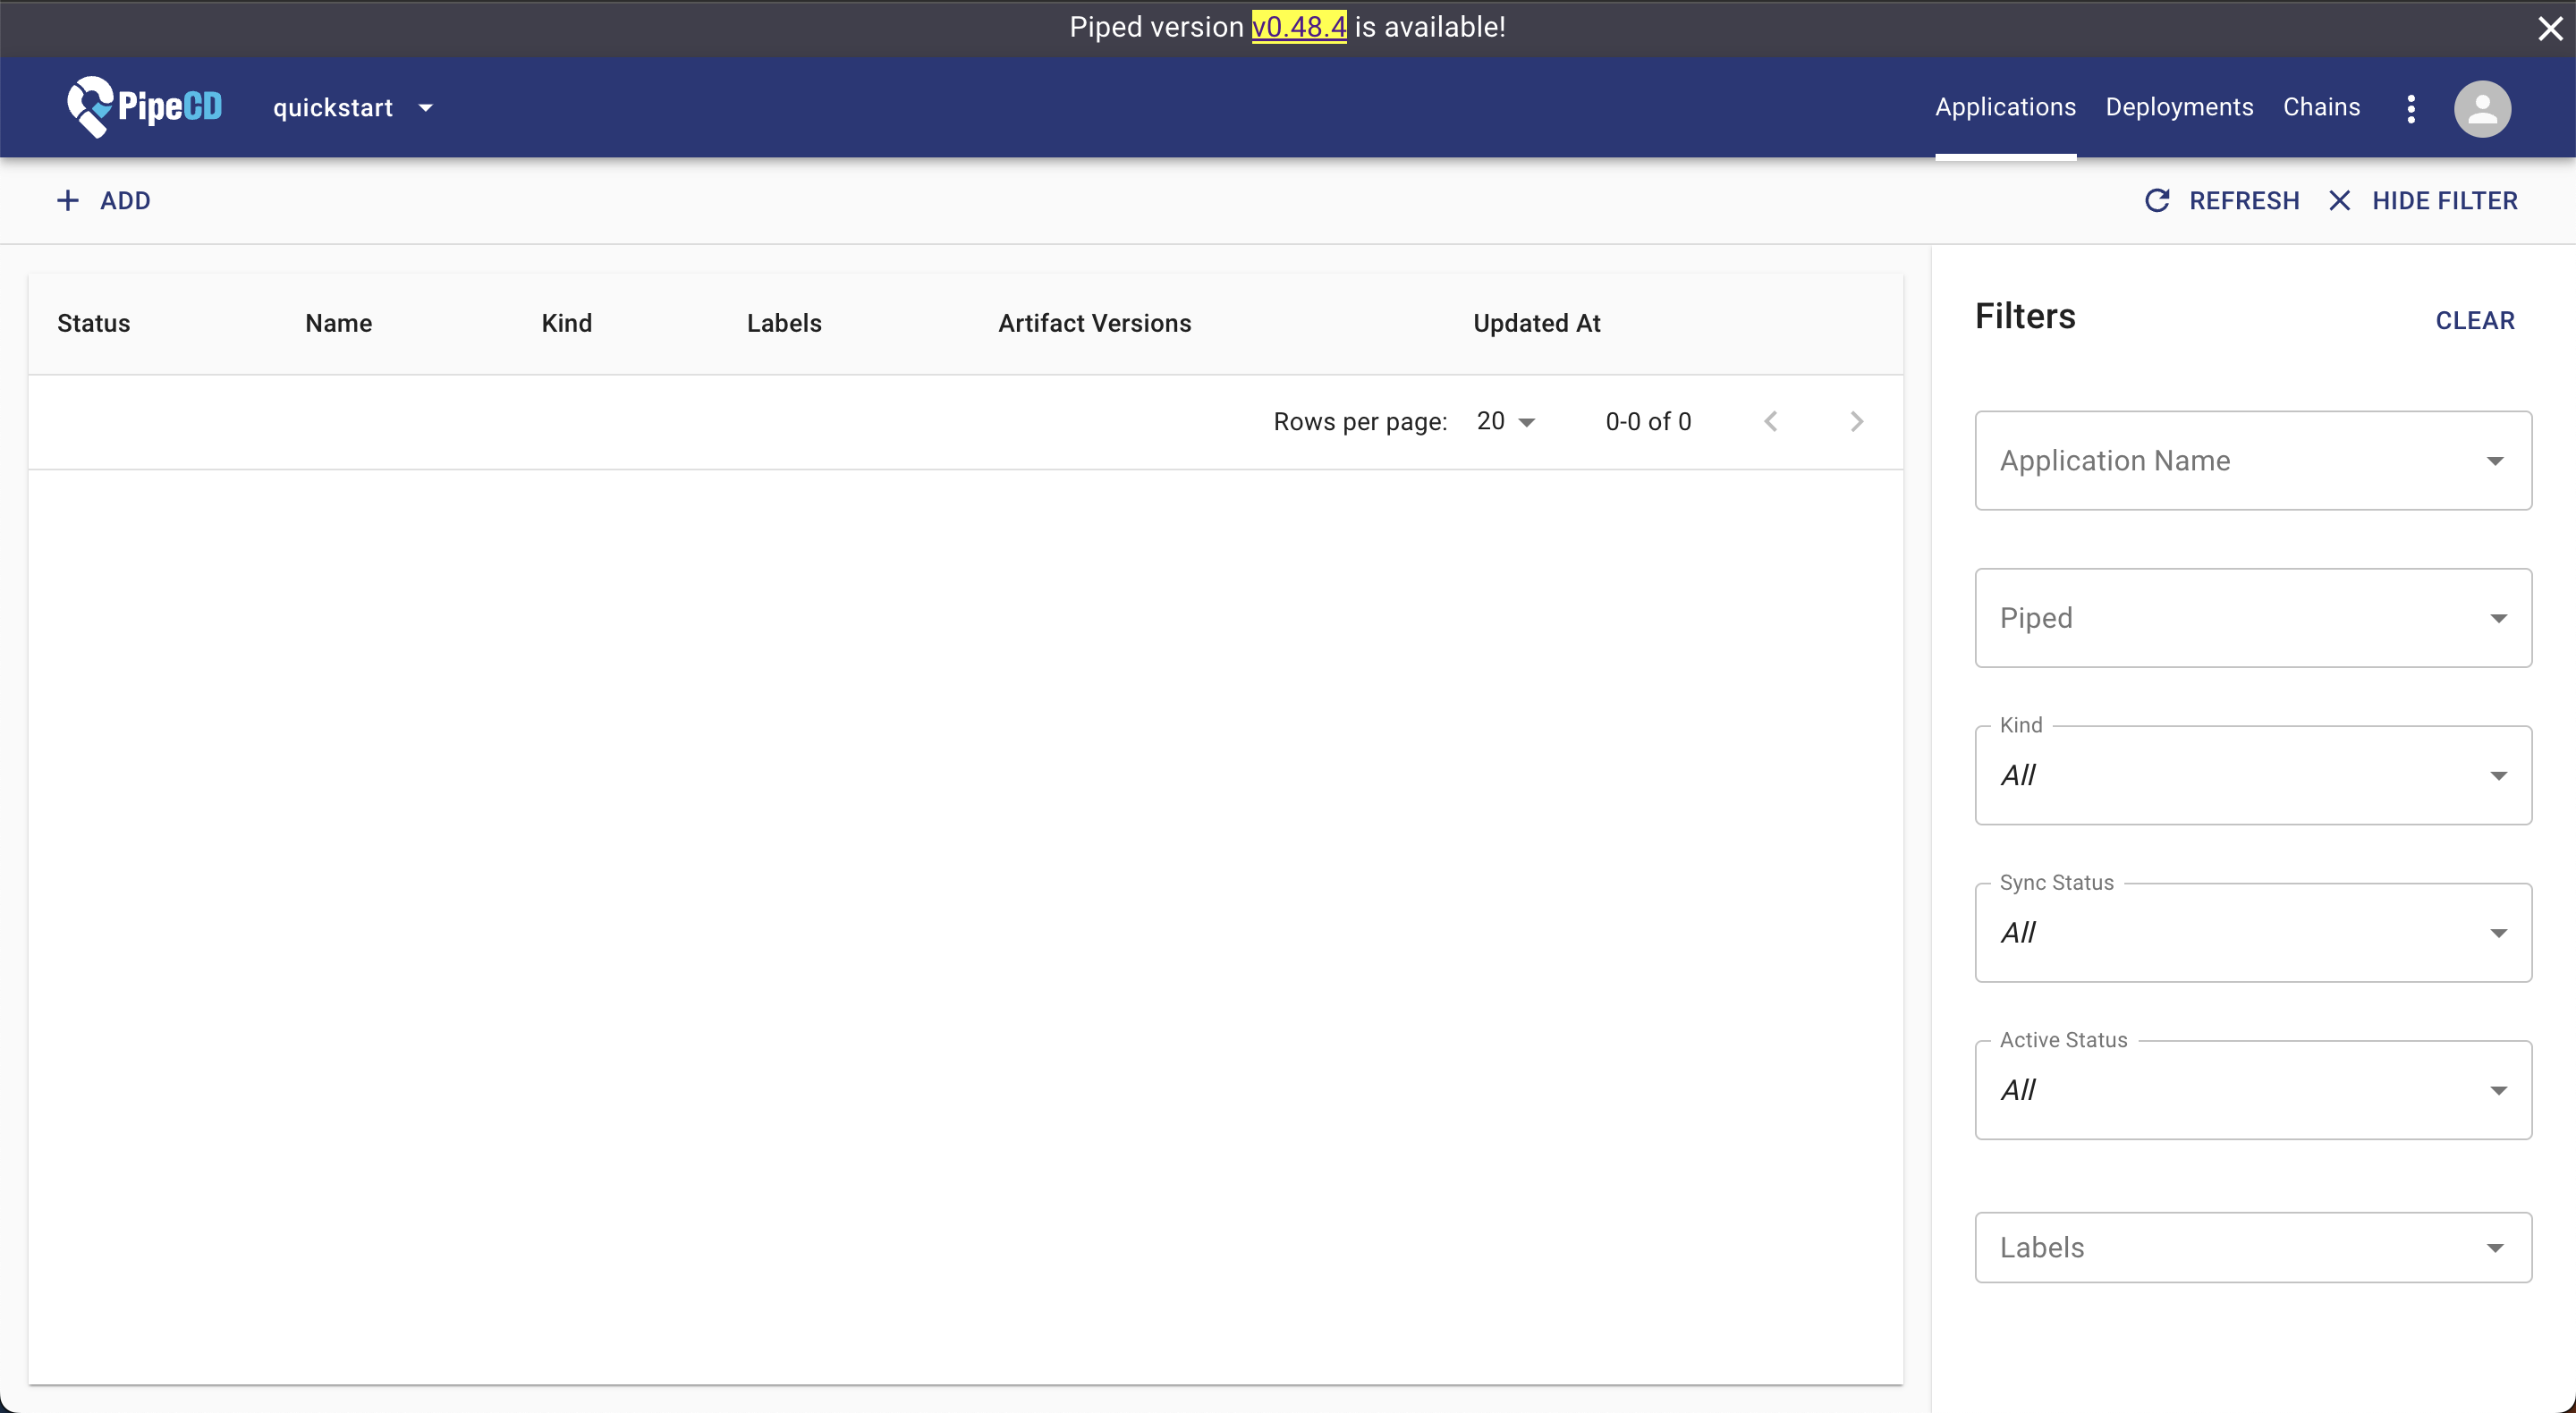Viewport: 2576px width, 1413px height.
Task: Open the Sync Status filter dropdown
Action: coord(2253,933)
